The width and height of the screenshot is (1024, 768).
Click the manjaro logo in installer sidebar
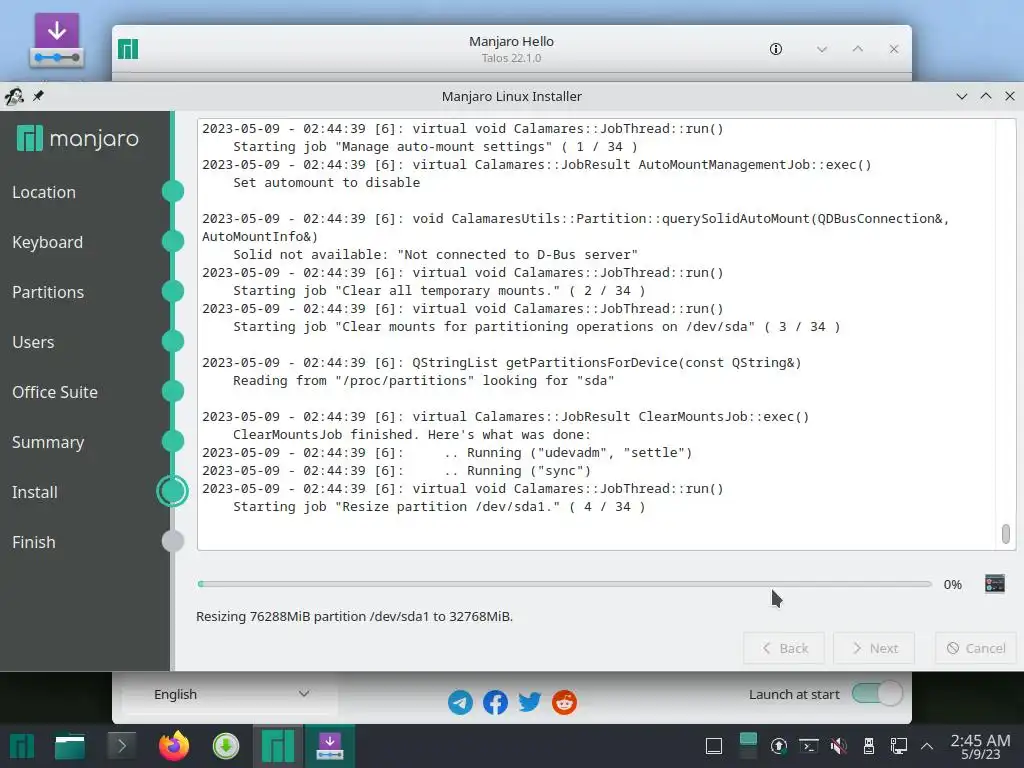[x=78, y=138]
